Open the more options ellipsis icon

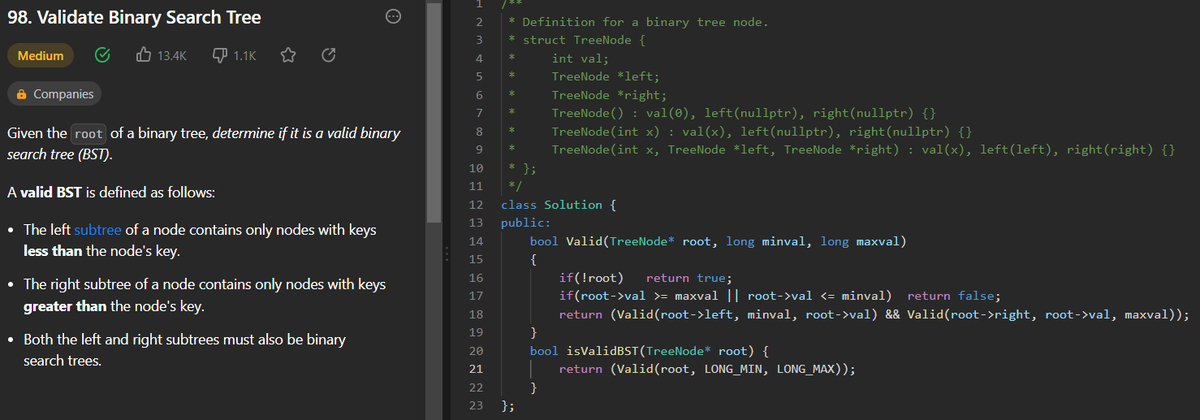point(395,18)
